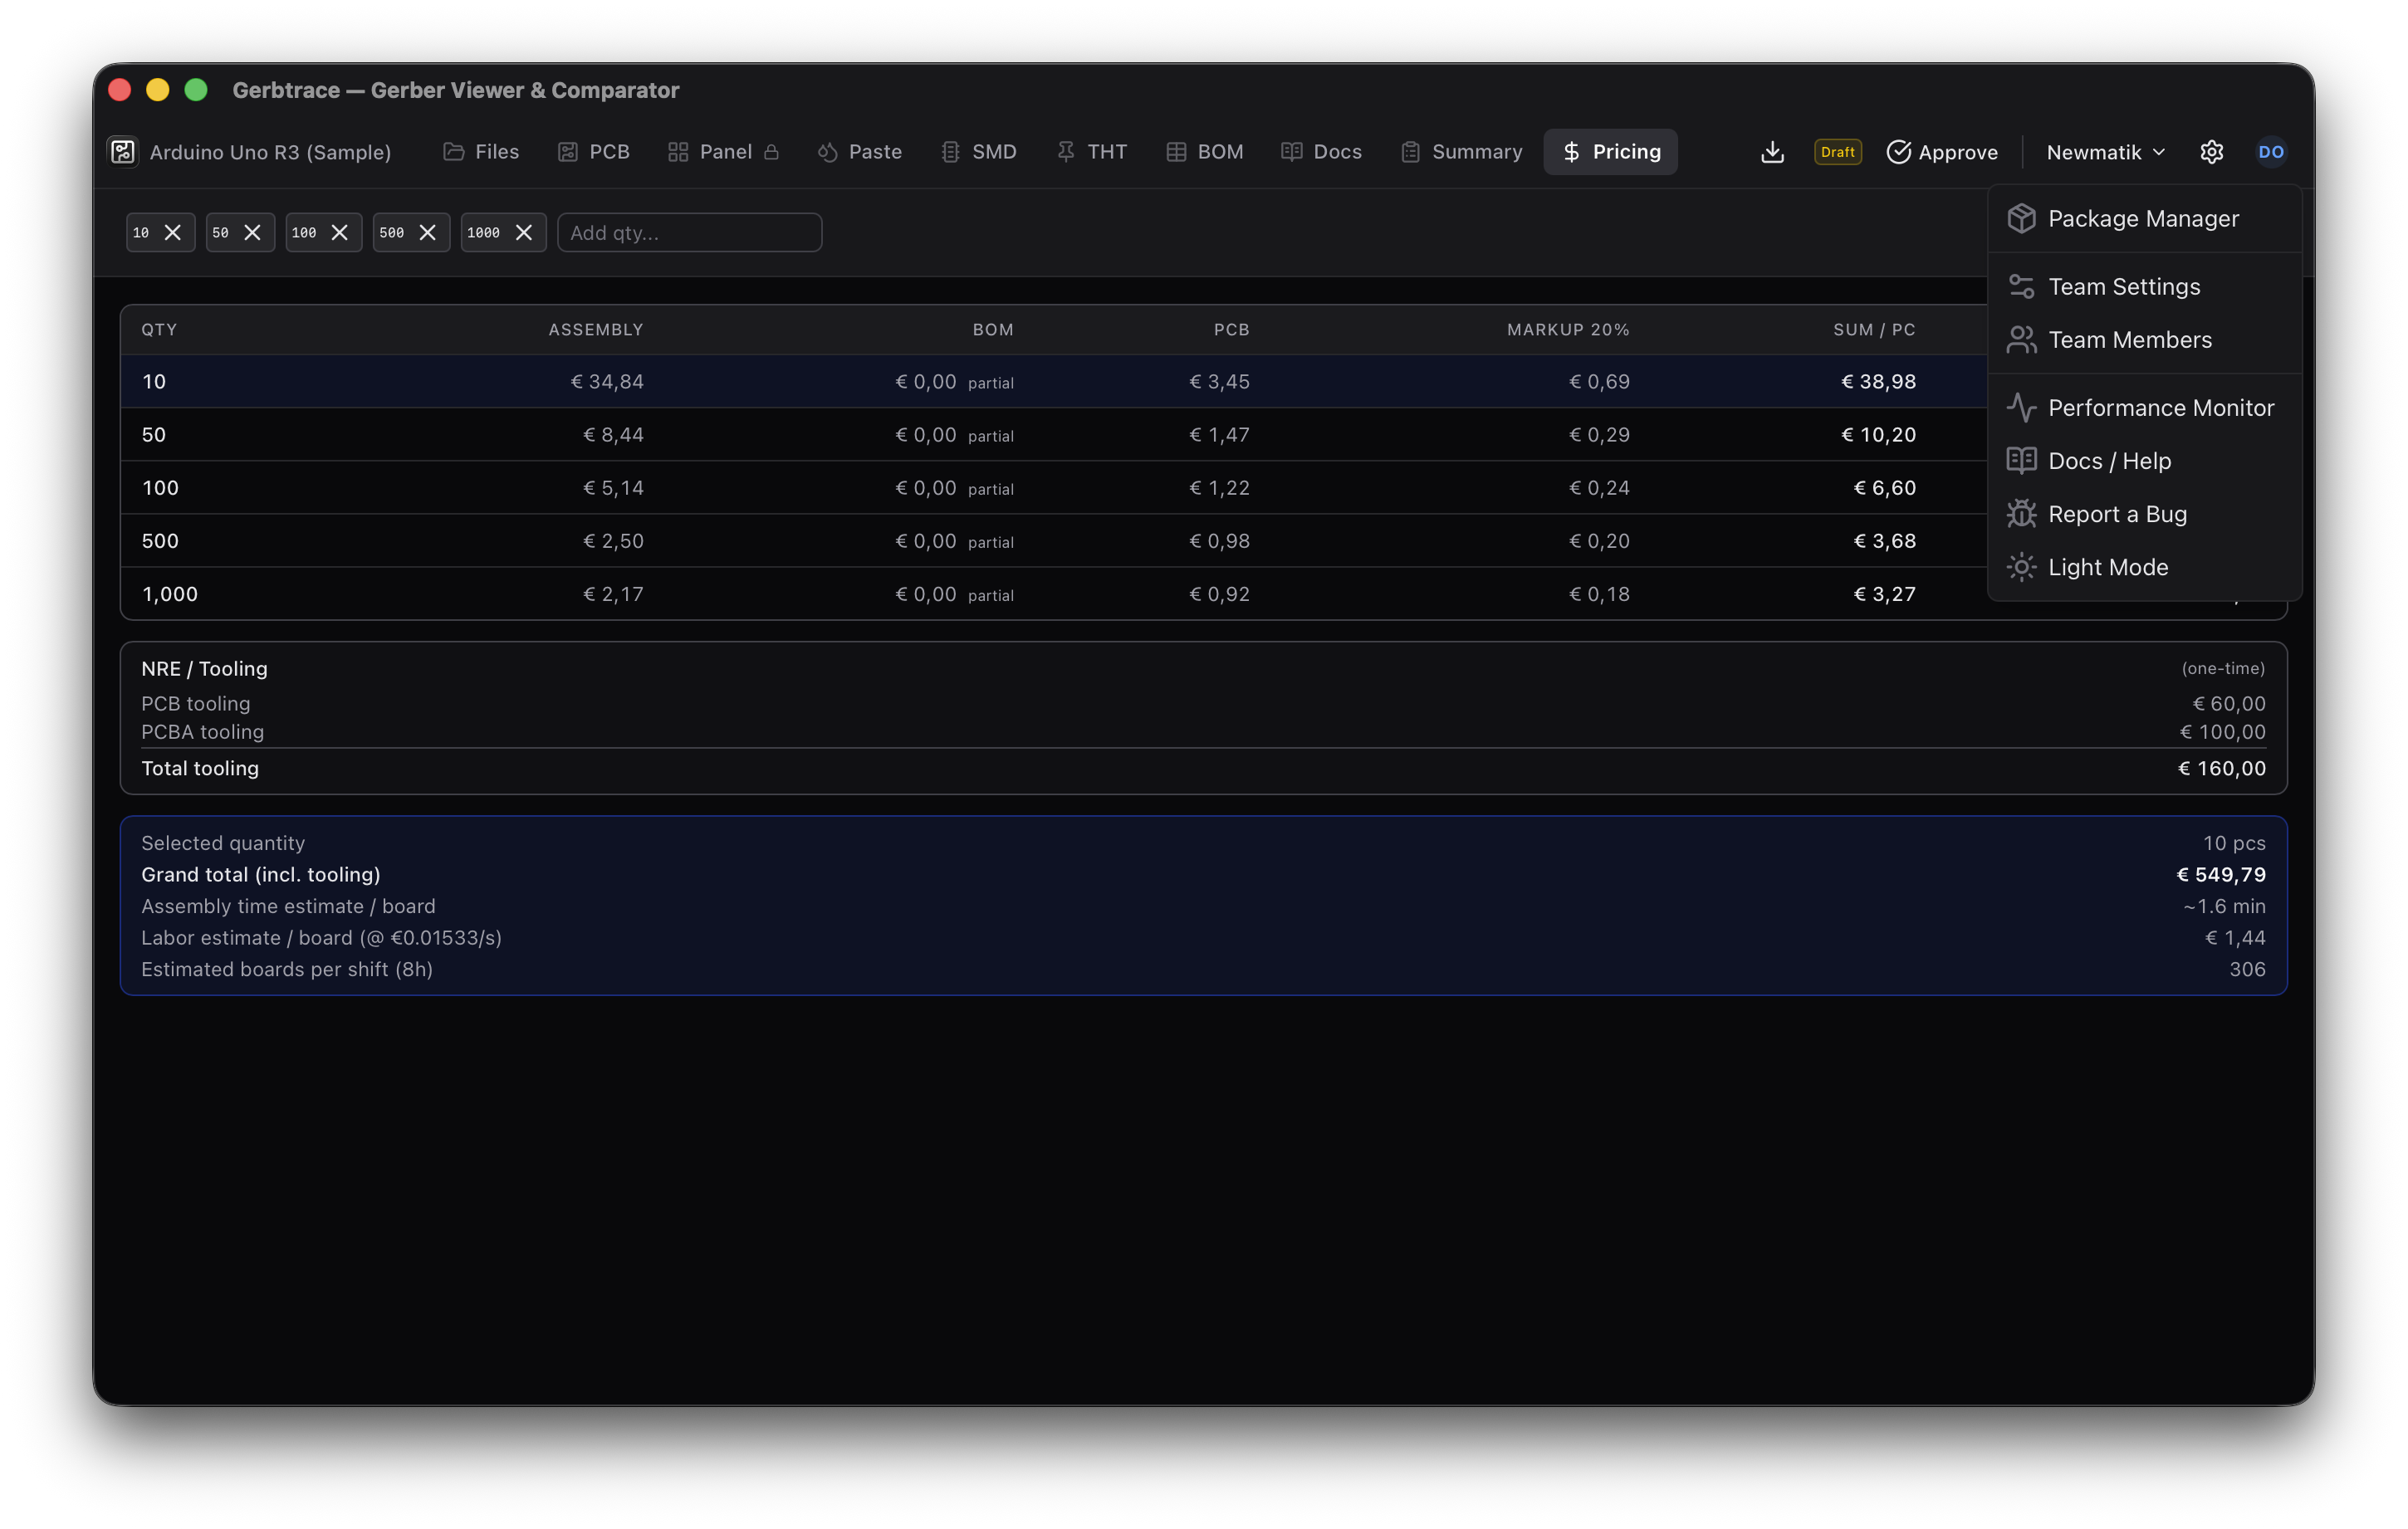The image size is (2408, 1529).
Task: Expand the Newmatik team dropdown
Action: (x=2105, y=152)
